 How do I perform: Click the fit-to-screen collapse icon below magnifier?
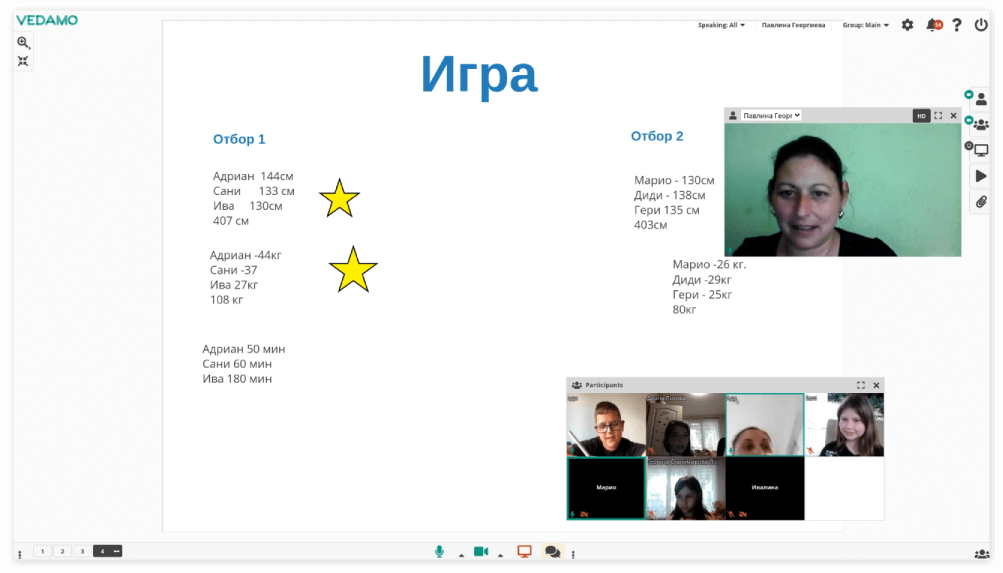[23, 61]
